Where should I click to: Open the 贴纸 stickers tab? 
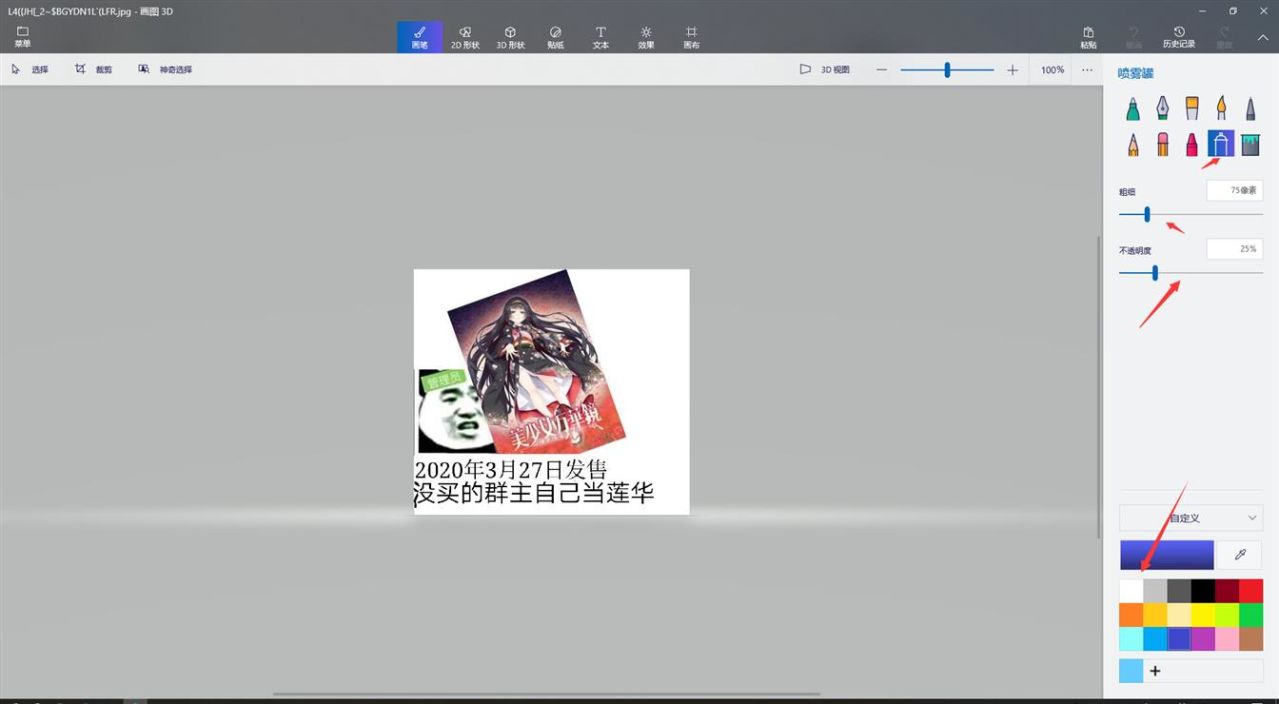pyautogui.click(x=555, y=37)
